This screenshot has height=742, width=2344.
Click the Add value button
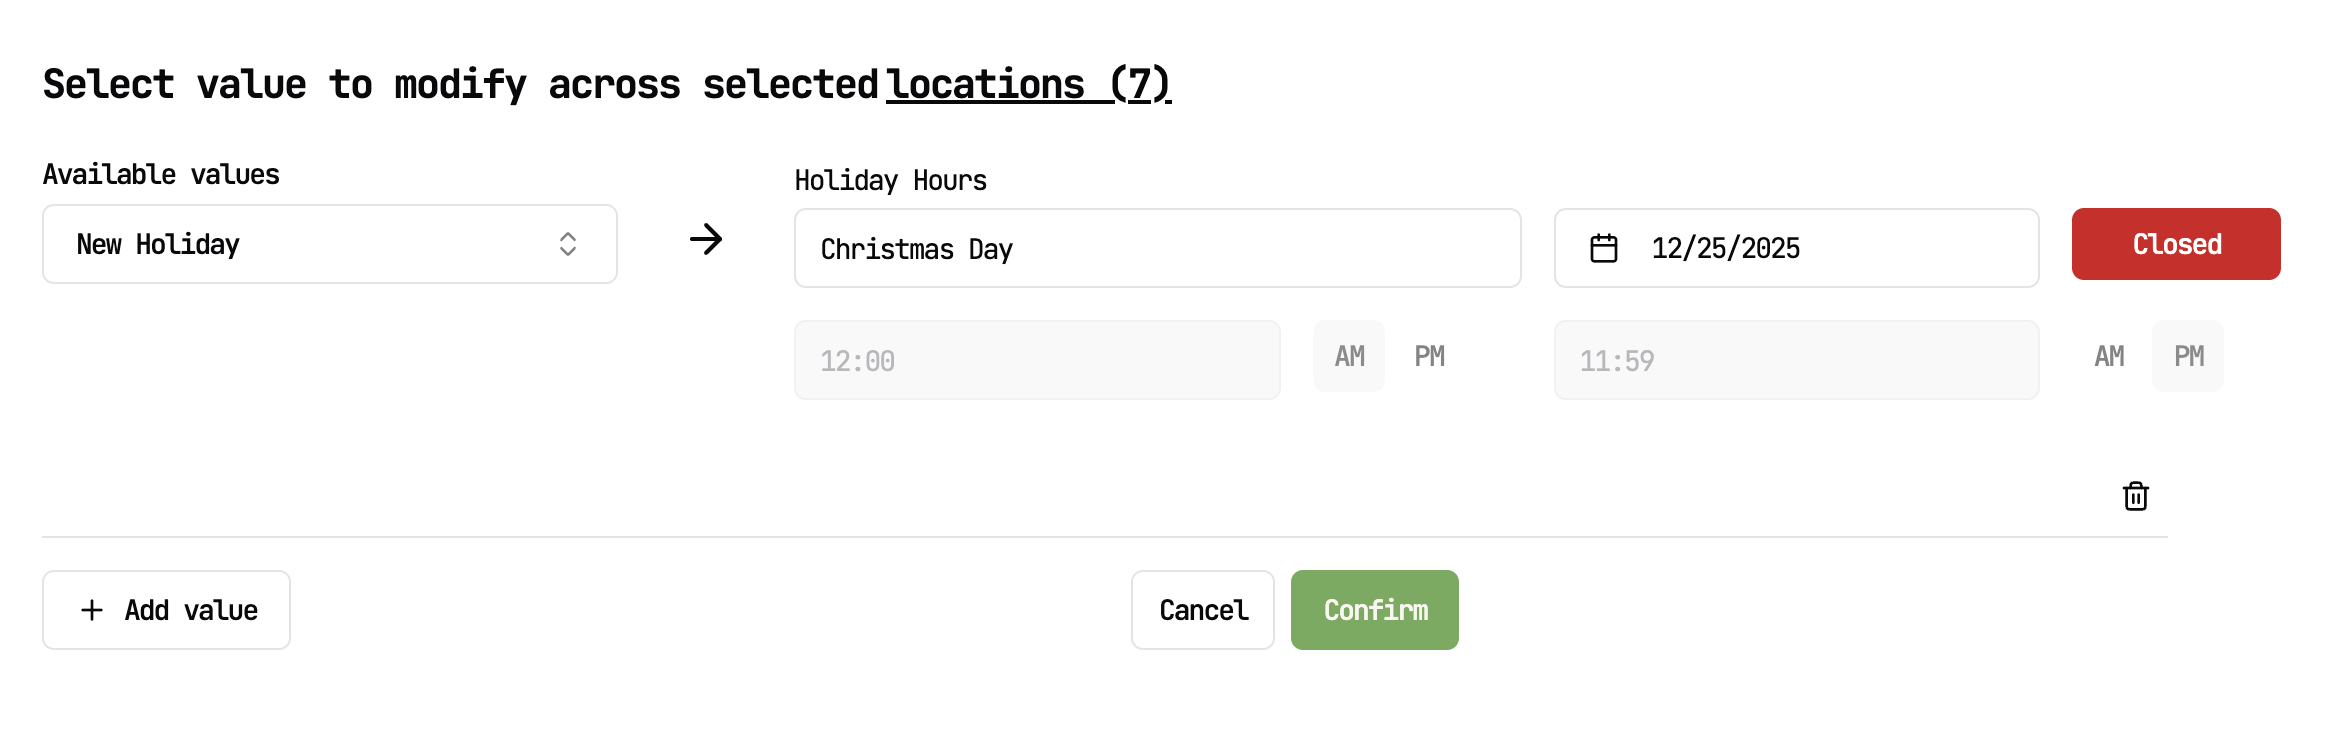[x=166, y=610]
